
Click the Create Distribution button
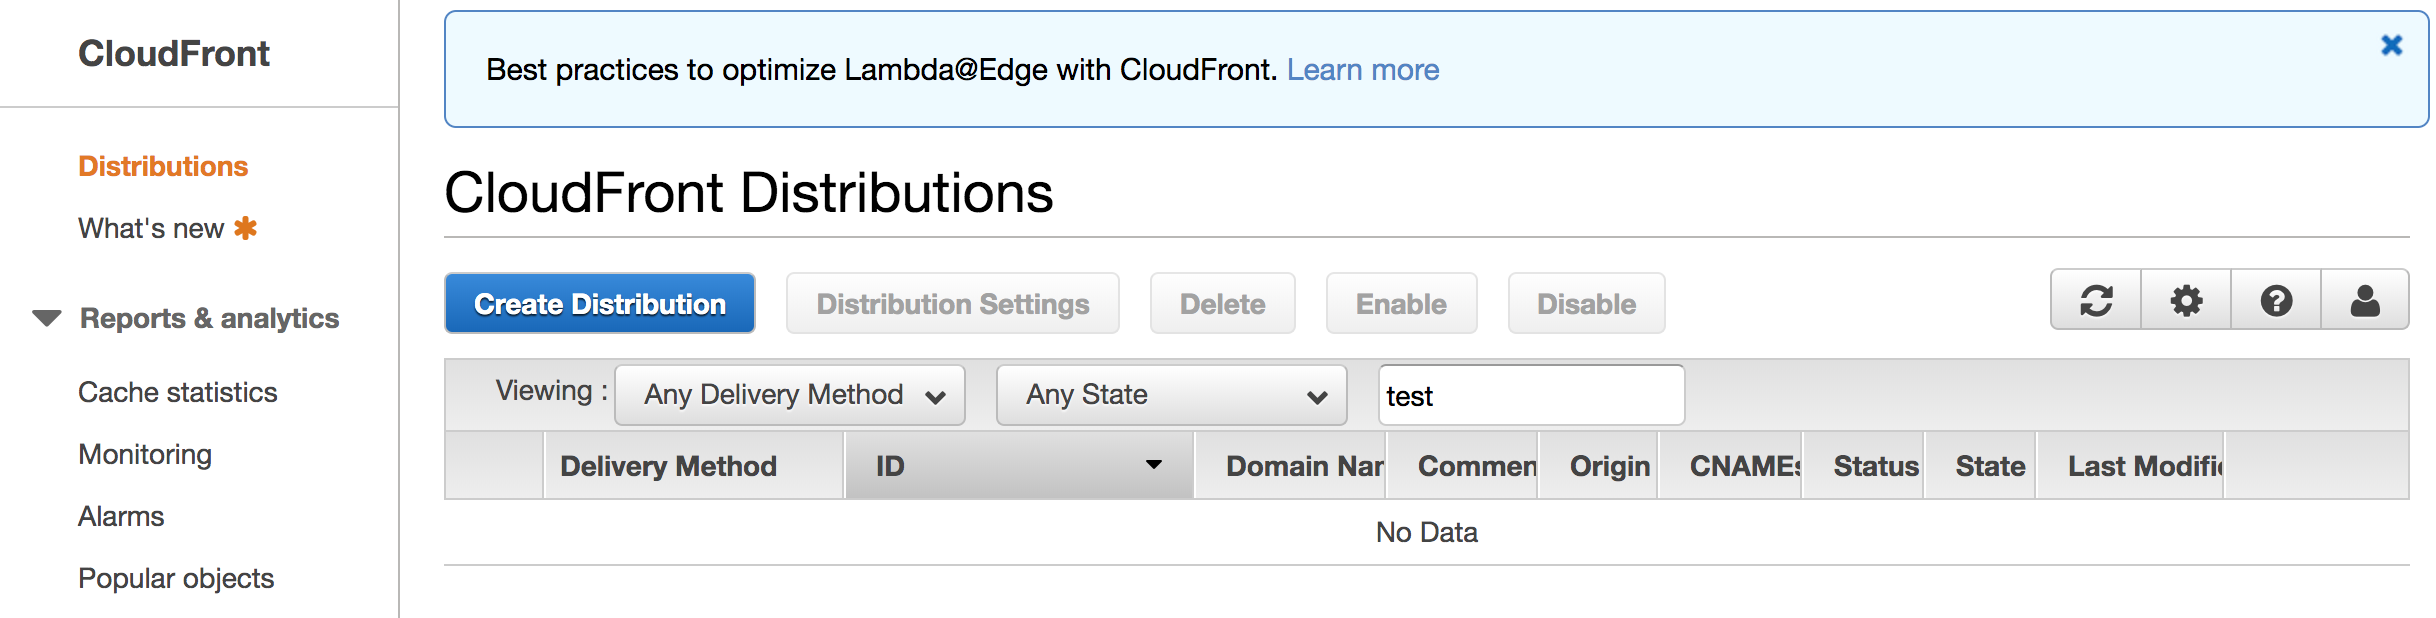pyautogui.click(x=600, y=303)
